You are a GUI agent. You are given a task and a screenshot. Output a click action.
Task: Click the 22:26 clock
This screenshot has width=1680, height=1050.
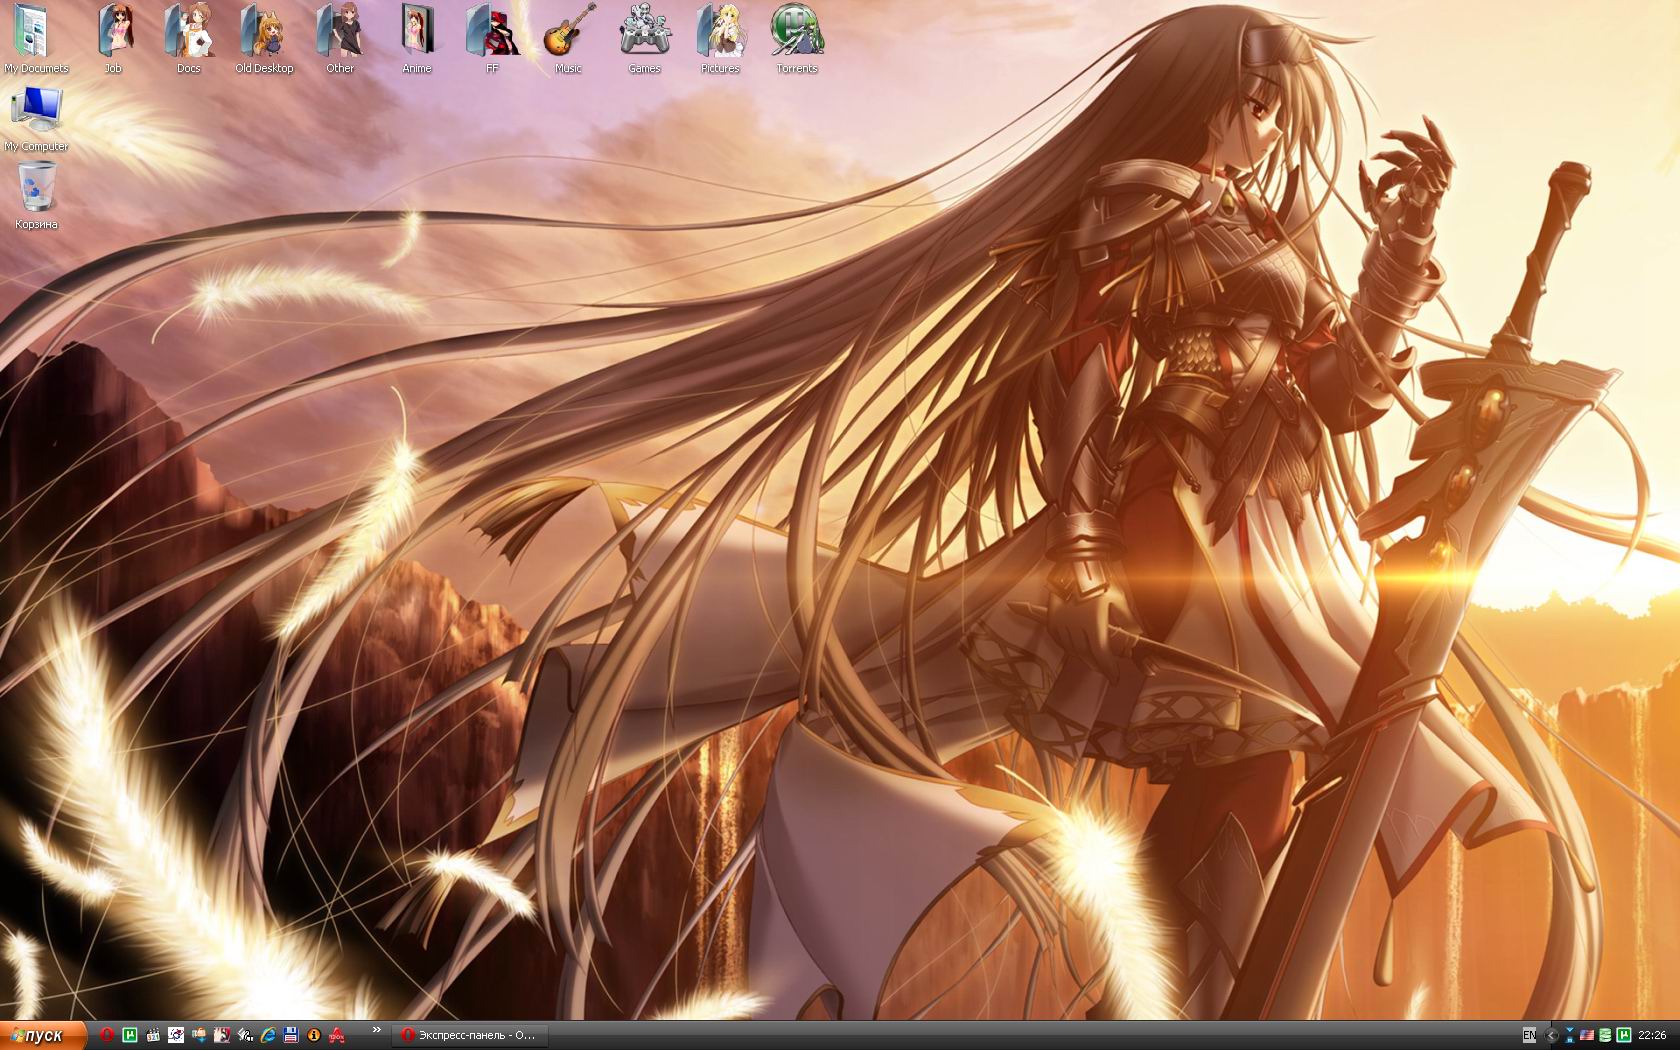click(x=1652, y=1035)
